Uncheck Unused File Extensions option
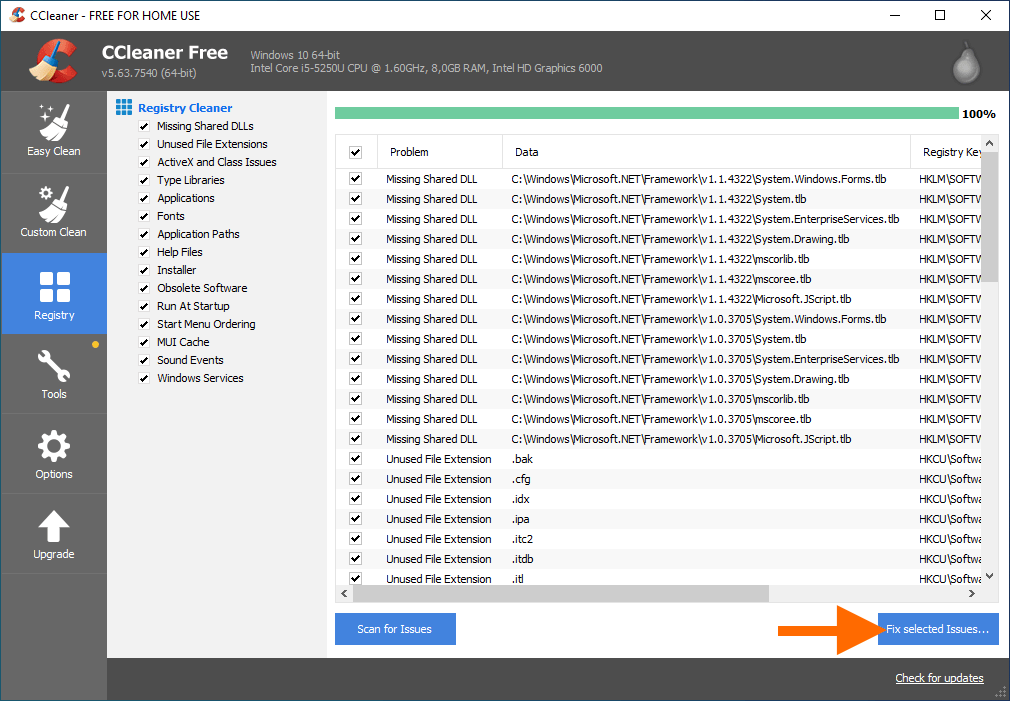This screenshot has height=701, width=1010. pos(144,144)
